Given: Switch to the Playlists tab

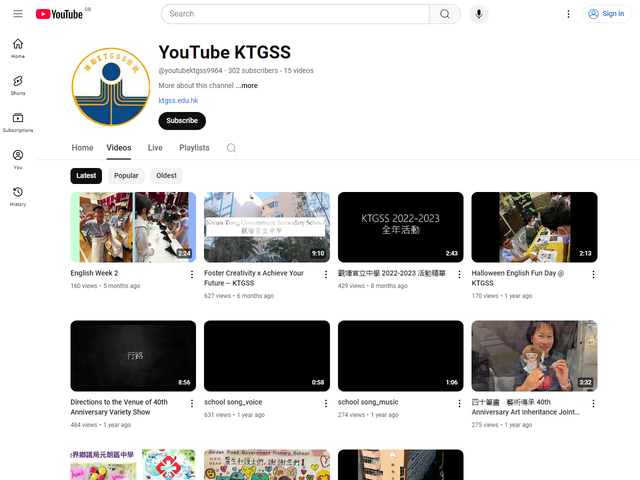Looking at the screenshot, I should (194, 148).
